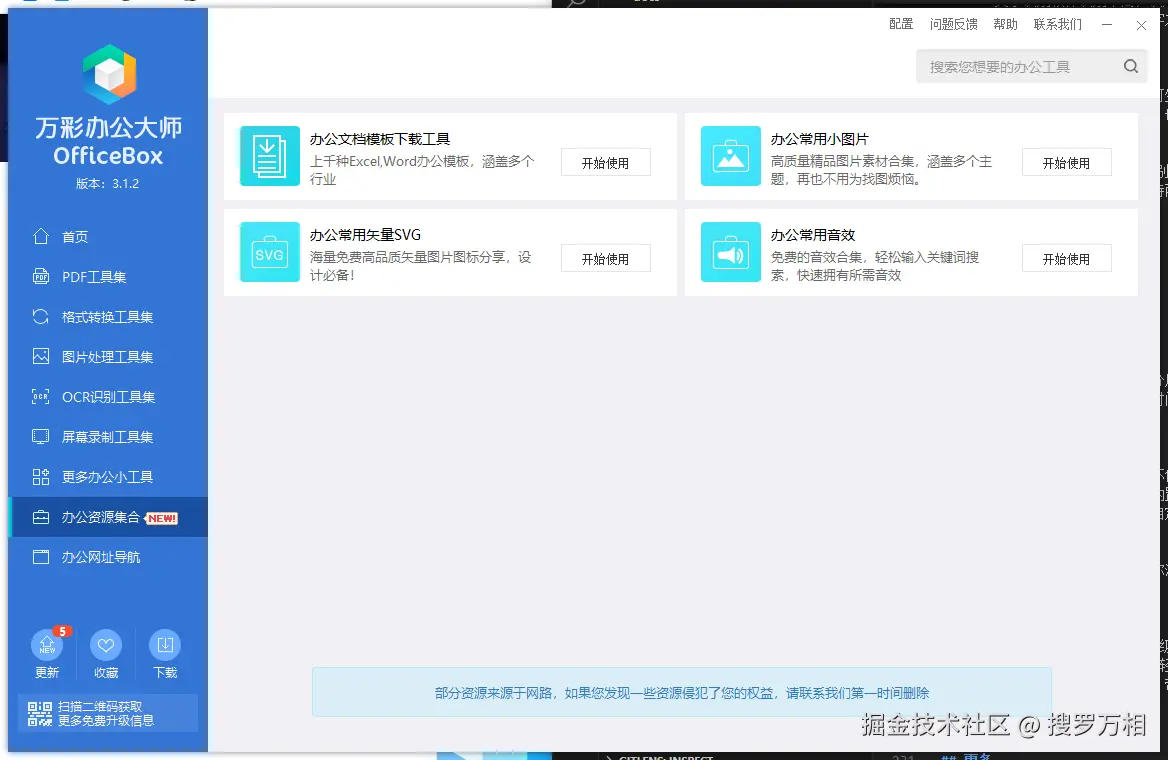Click the sound effects speaker tile icon

point(731,252)
